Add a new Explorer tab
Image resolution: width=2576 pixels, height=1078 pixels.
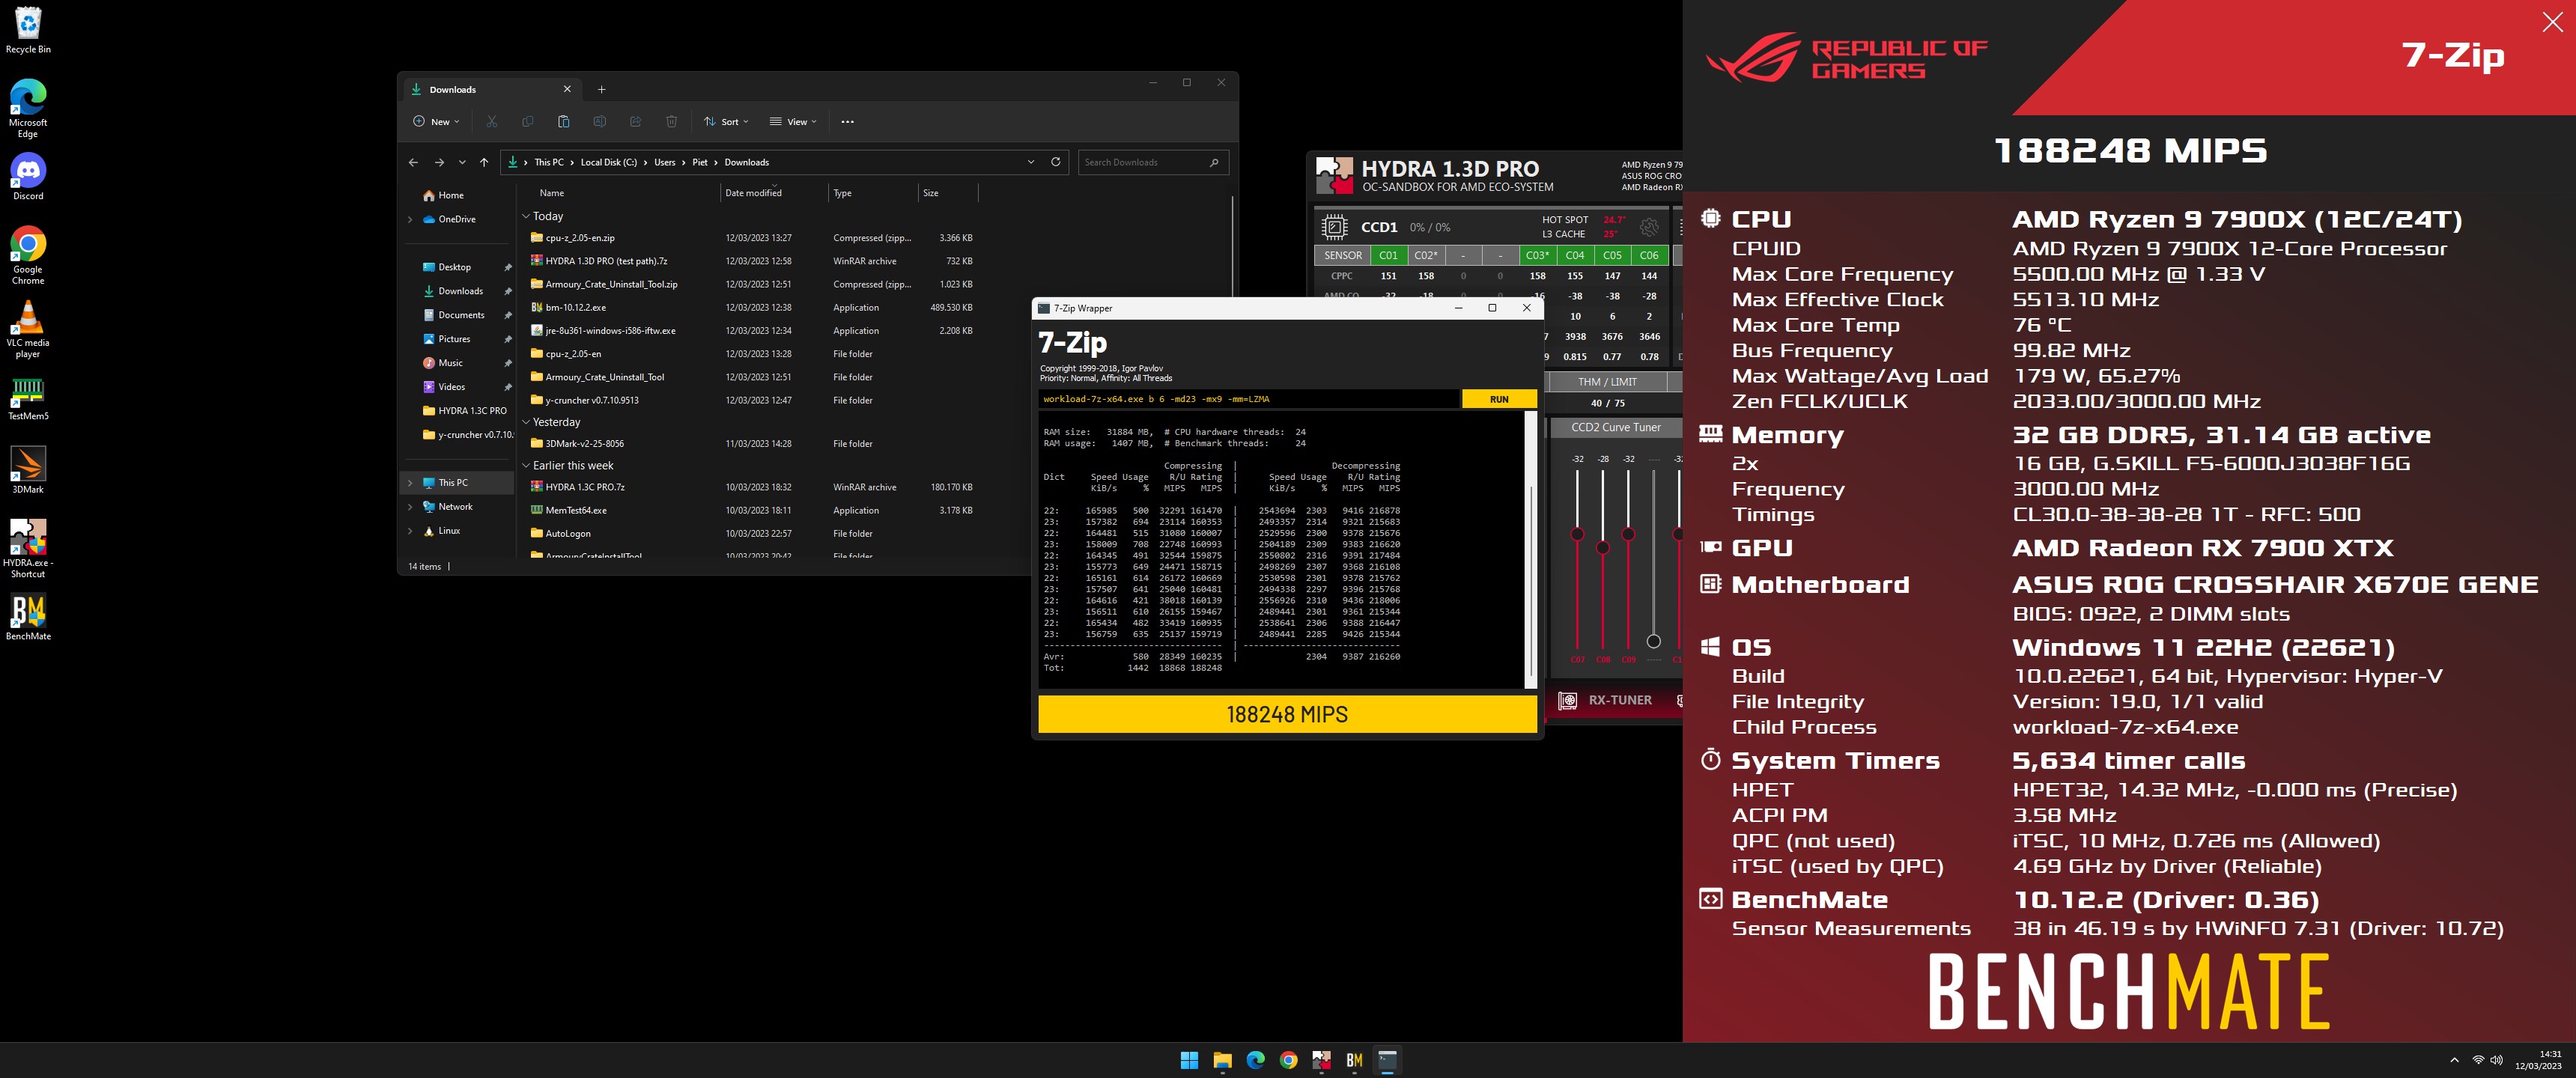pos(601,89)
